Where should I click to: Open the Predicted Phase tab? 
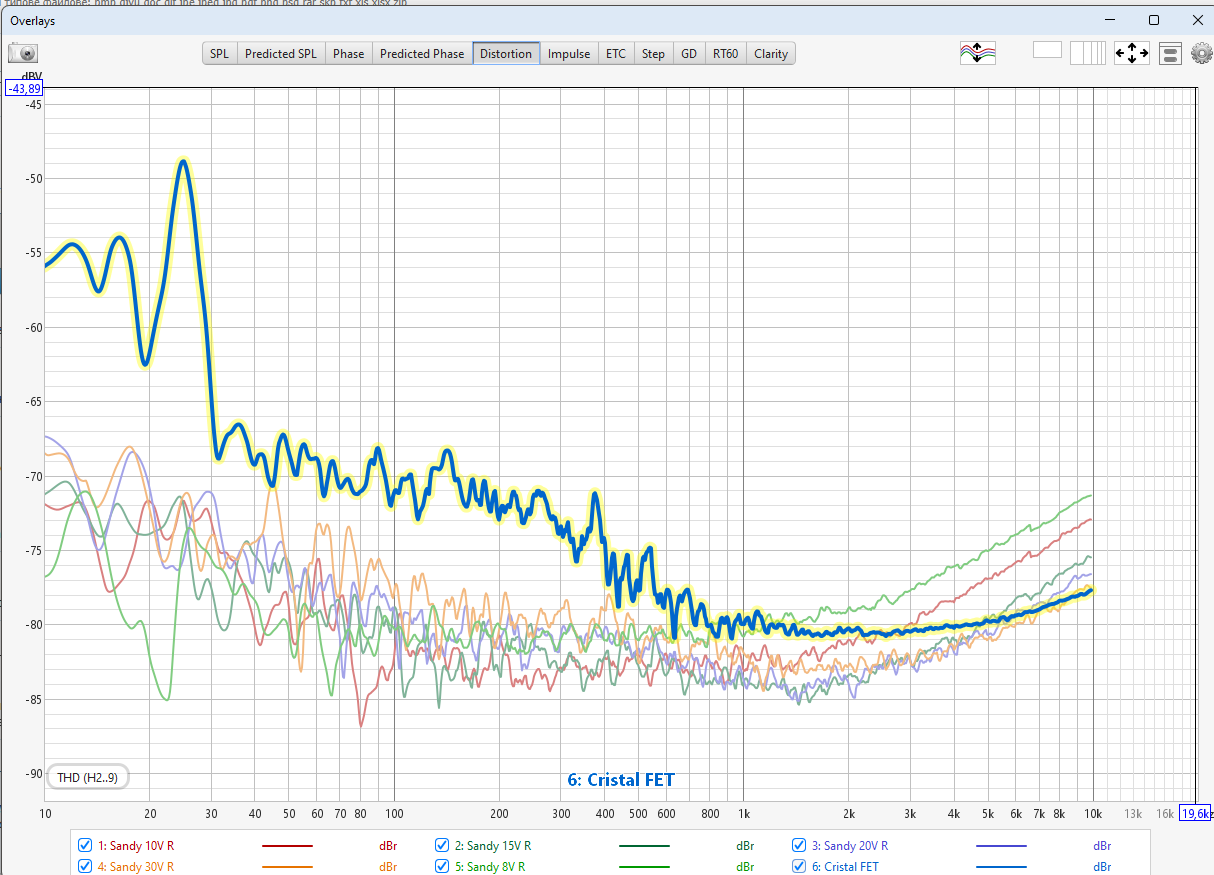pyautogui.click(x=422, y=54)
